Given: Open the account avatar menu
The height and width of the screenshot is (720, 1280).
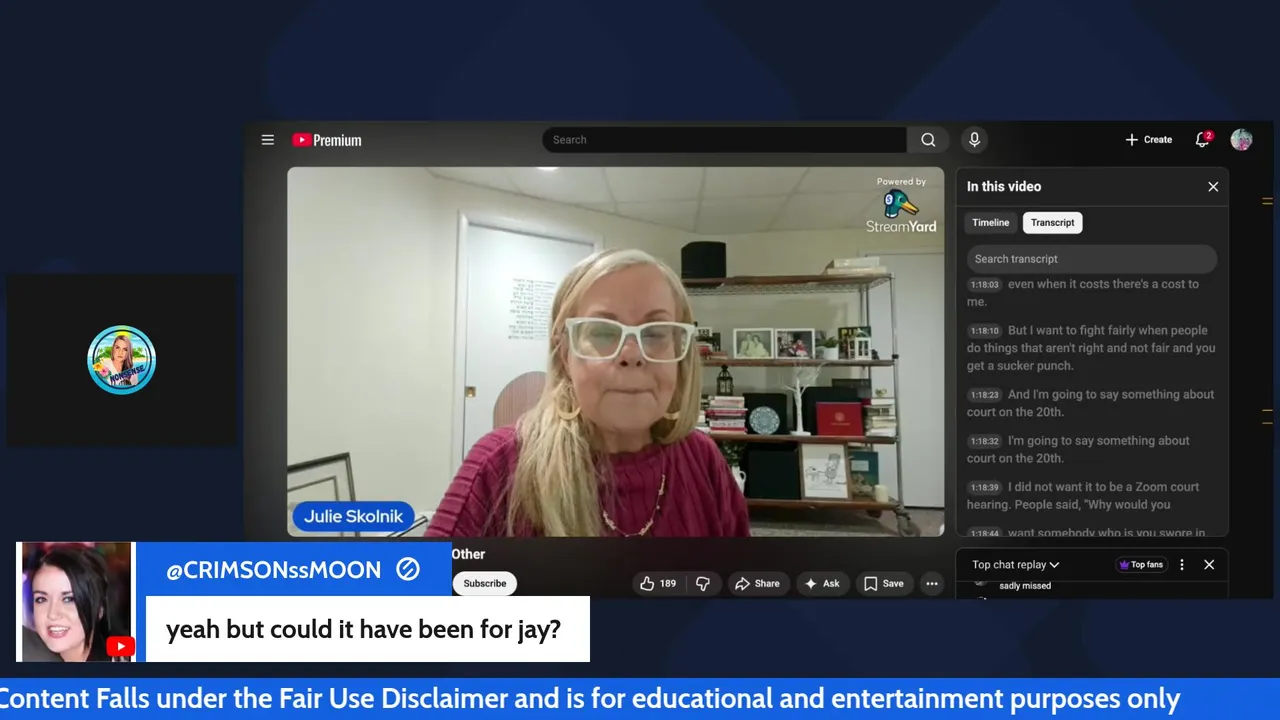Looking at the screenshot, I should click(x=1241, y=140).
